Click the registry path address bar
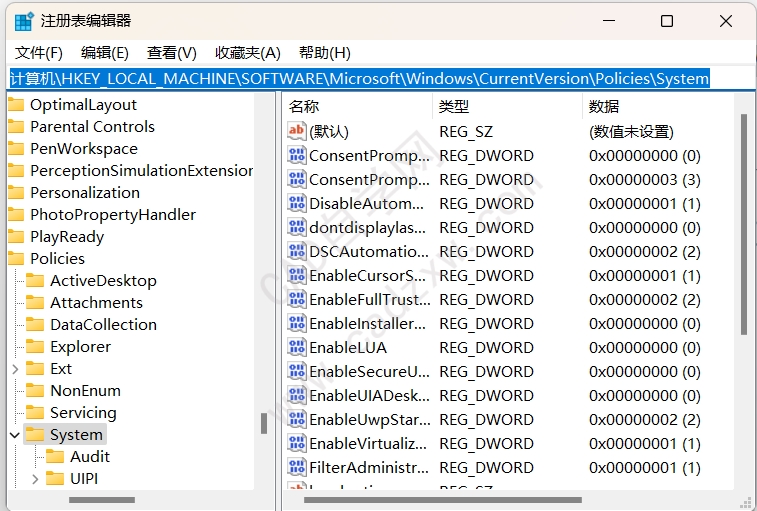Image resolution: width=757 pixels, height=511 pixels. coord(380,78)
